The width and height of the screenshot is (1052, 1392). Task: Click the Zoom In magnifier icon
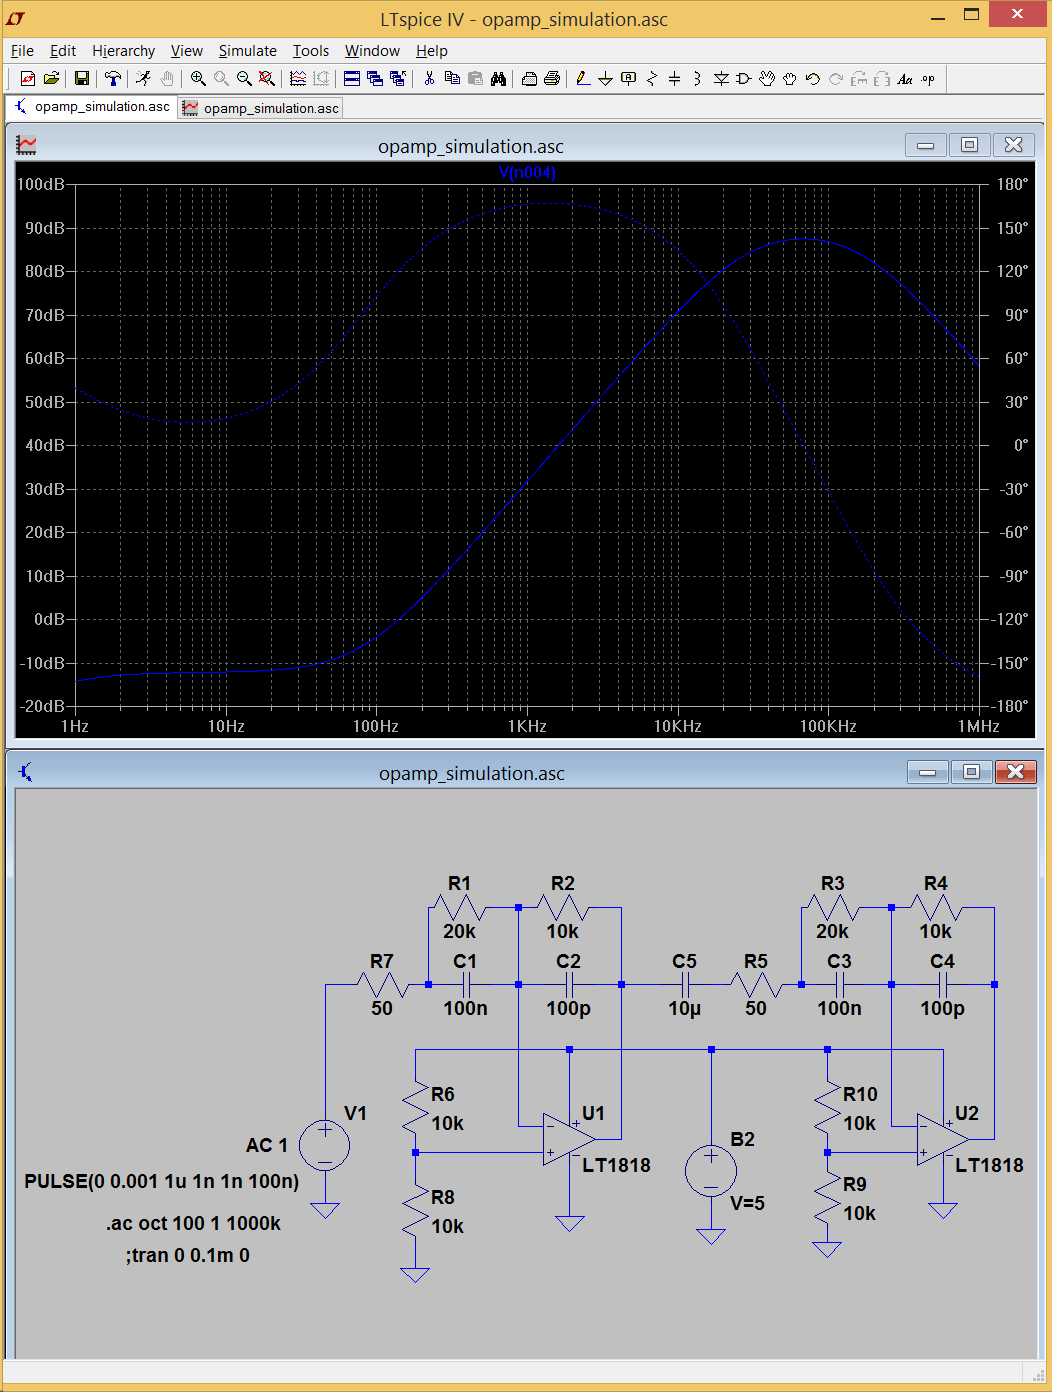[x=198, y=79]
